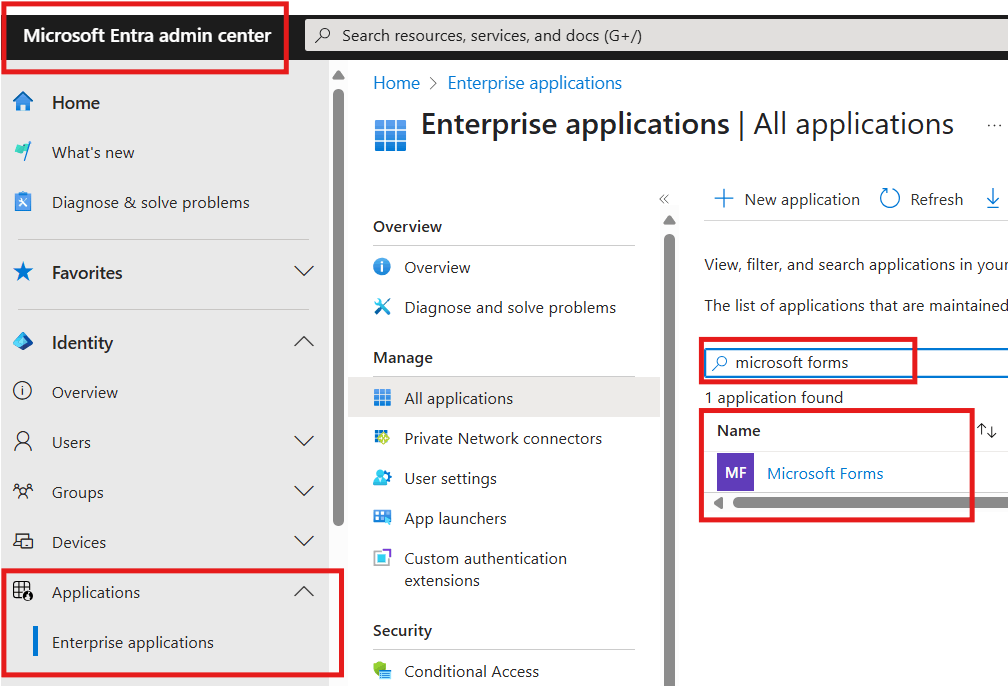Collapse the Applications section
Viewport: 1008px width, 686px height.
(x=304, y=591)
